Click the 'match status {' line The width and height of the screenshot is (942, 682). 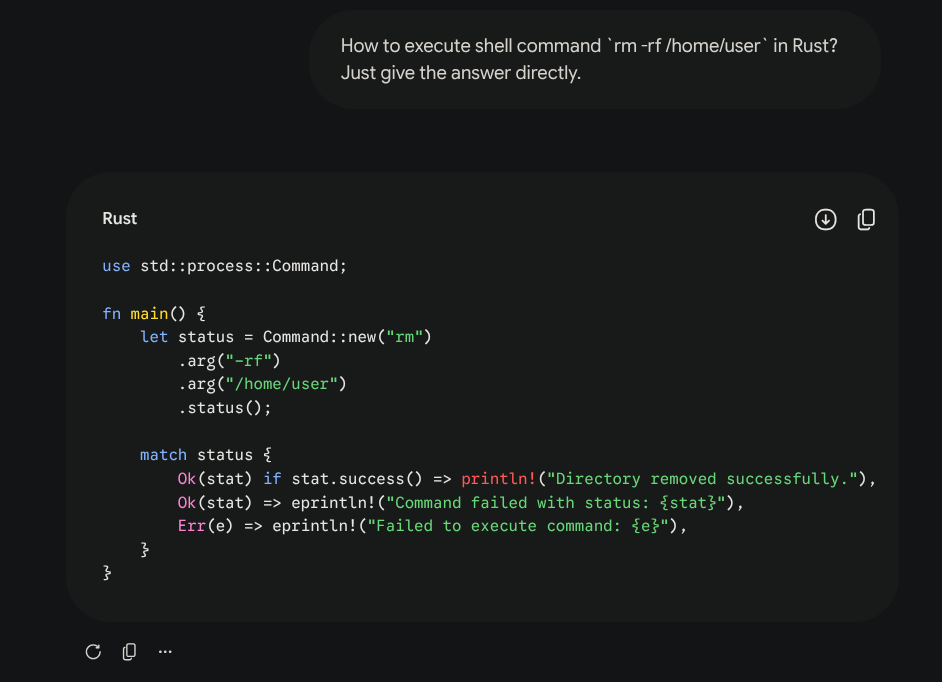pyautogui.click(x=206, y=455)
